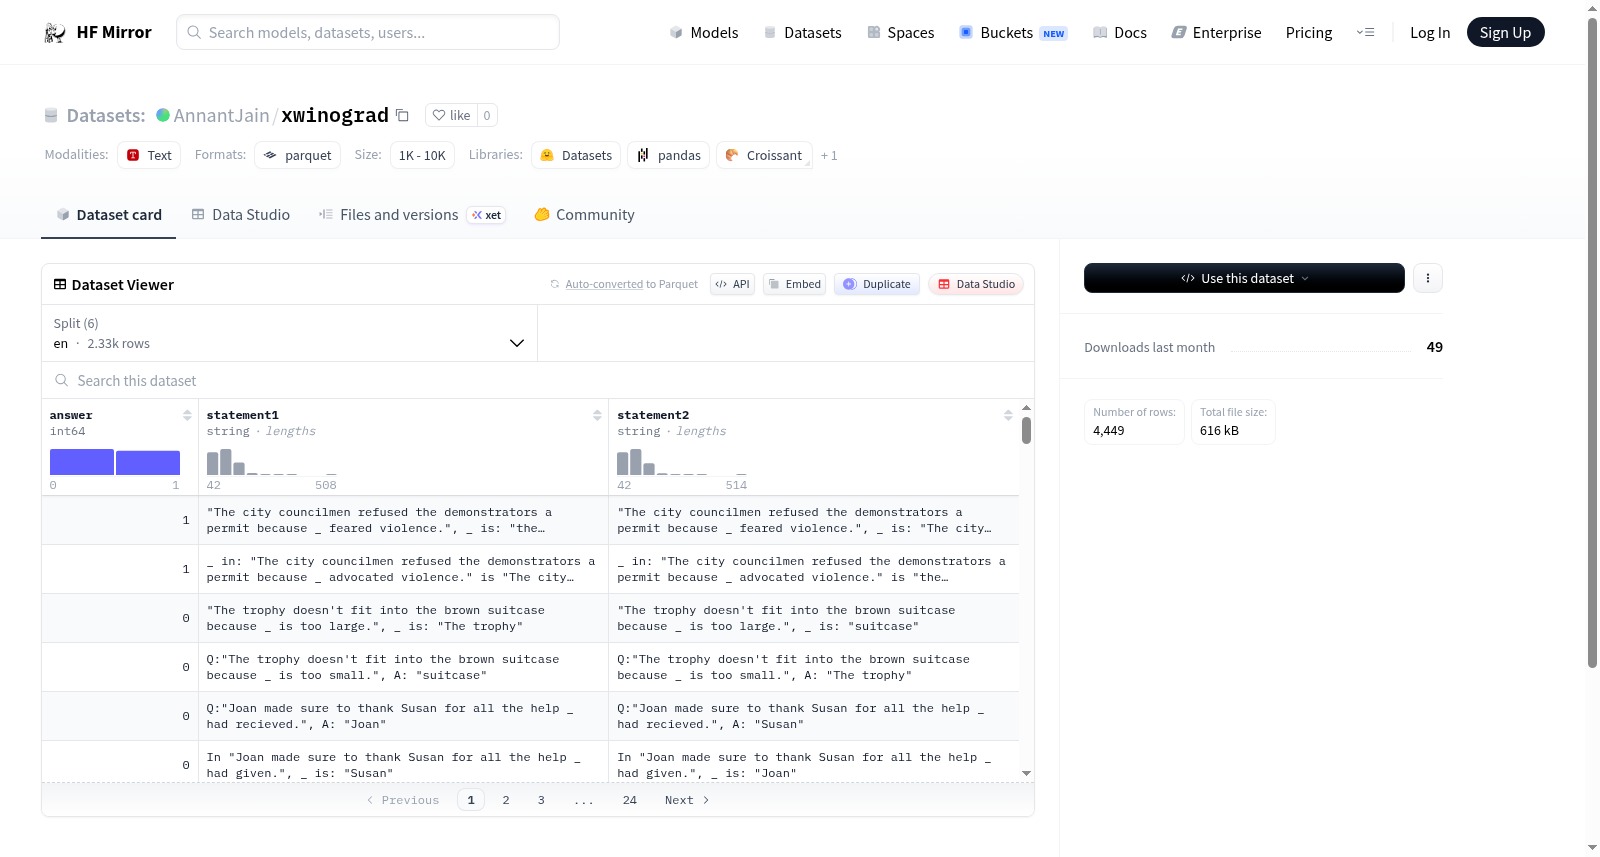1600x857 pixels.
Task: Click the API button in Dataset Viewer
Action: click(732, 284)
